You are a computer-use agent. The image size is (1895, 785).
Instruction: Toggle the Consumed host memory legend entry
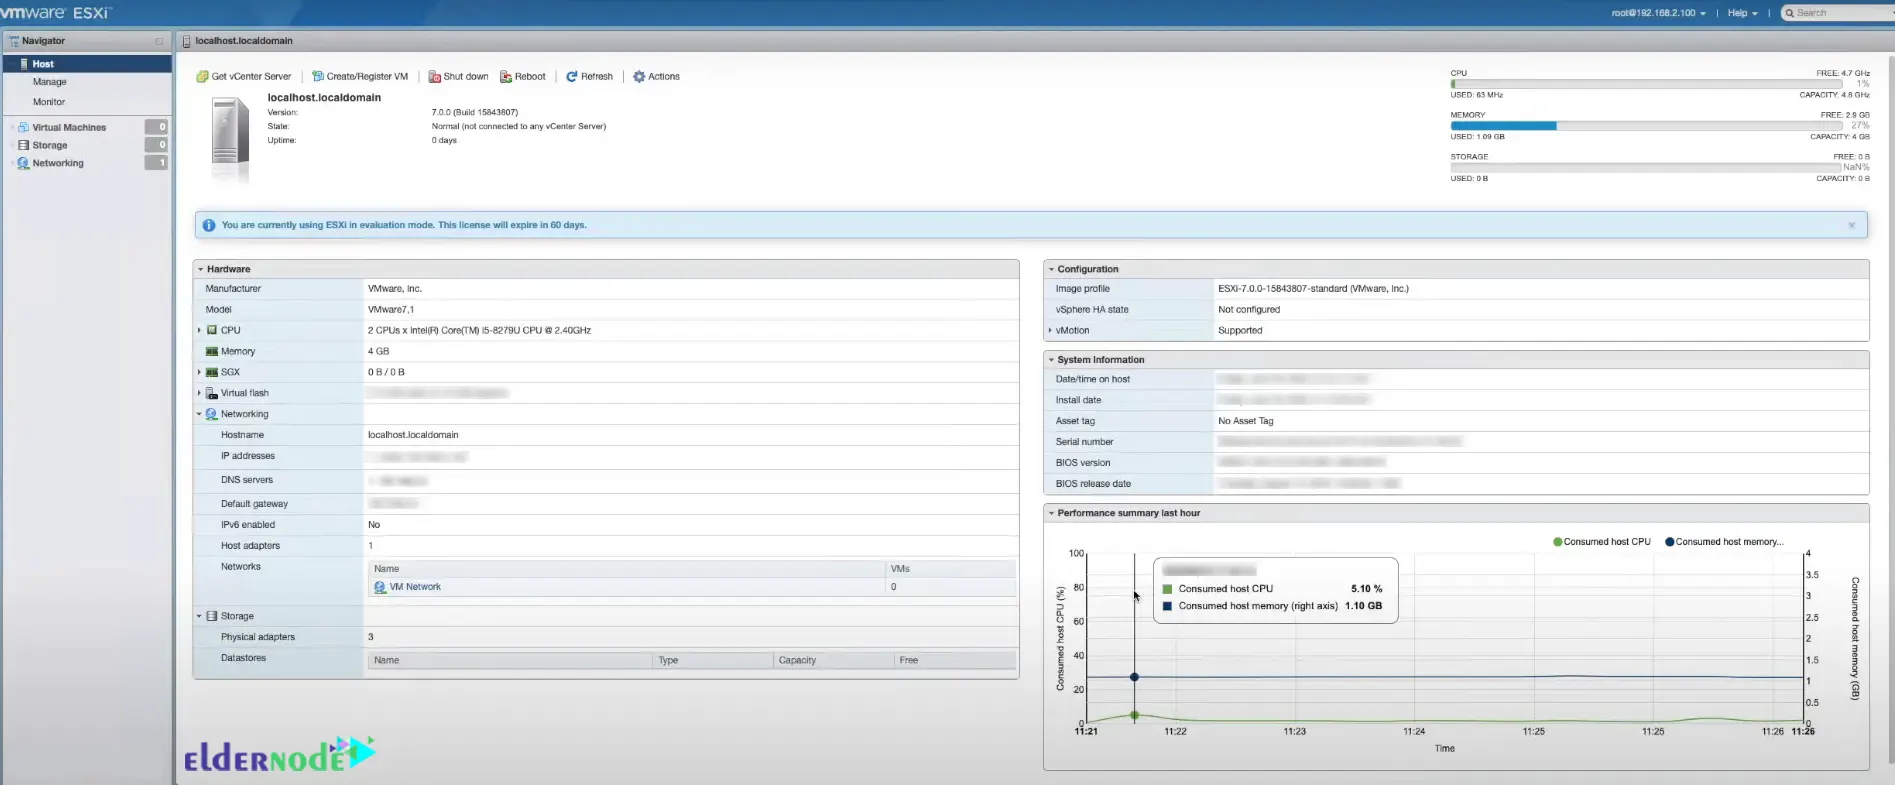1724,542
